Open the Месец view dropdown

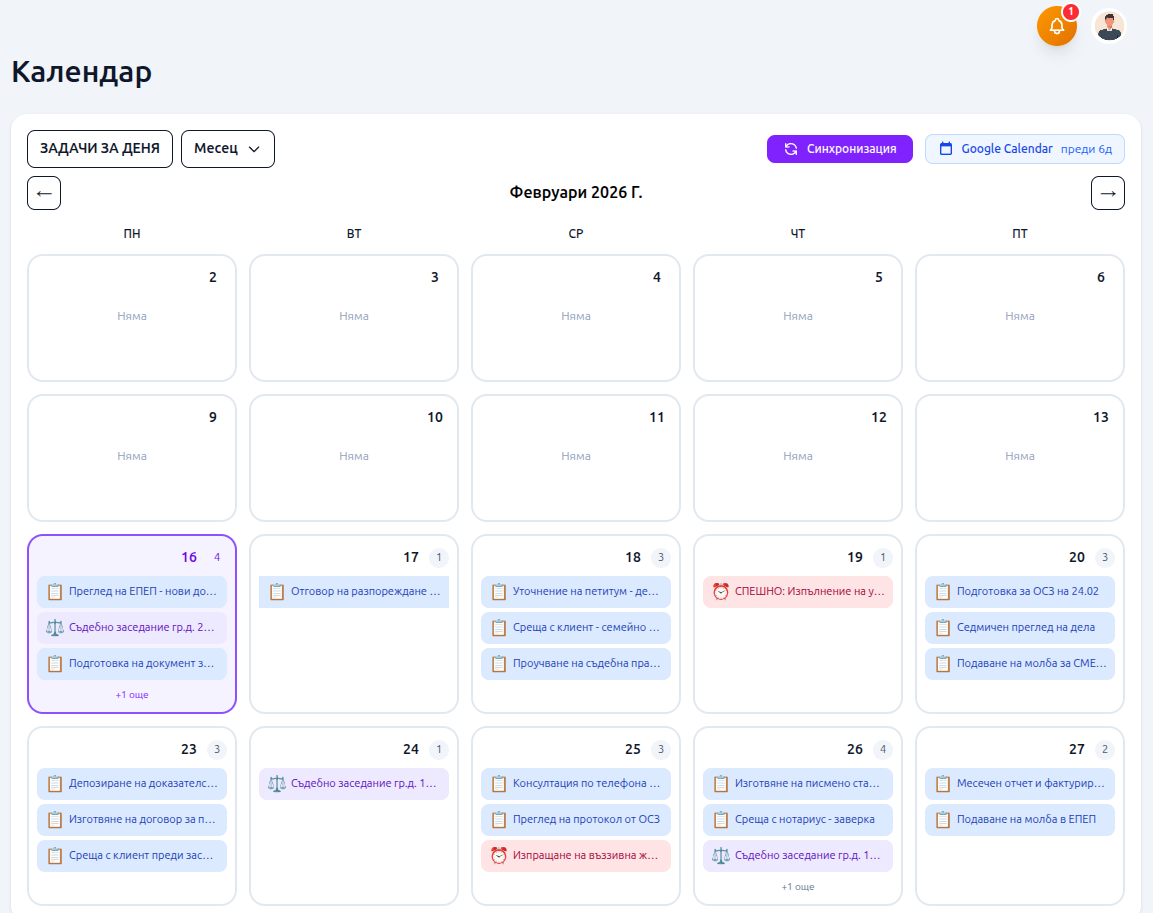coord(227,149)
